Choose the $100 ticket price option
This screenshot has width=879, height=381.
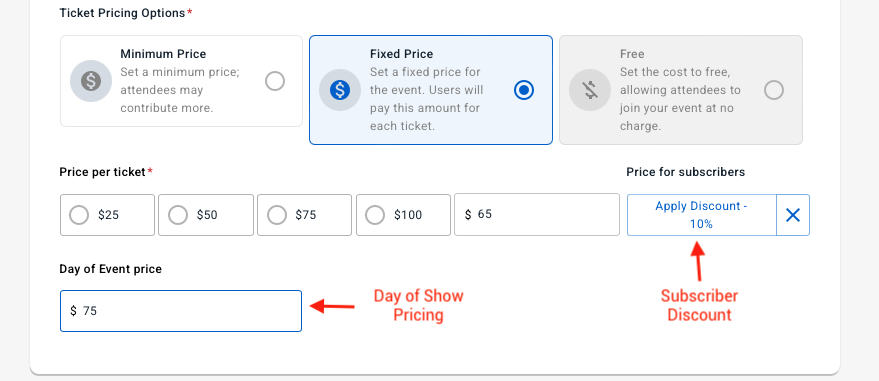[x=403, y=215]
